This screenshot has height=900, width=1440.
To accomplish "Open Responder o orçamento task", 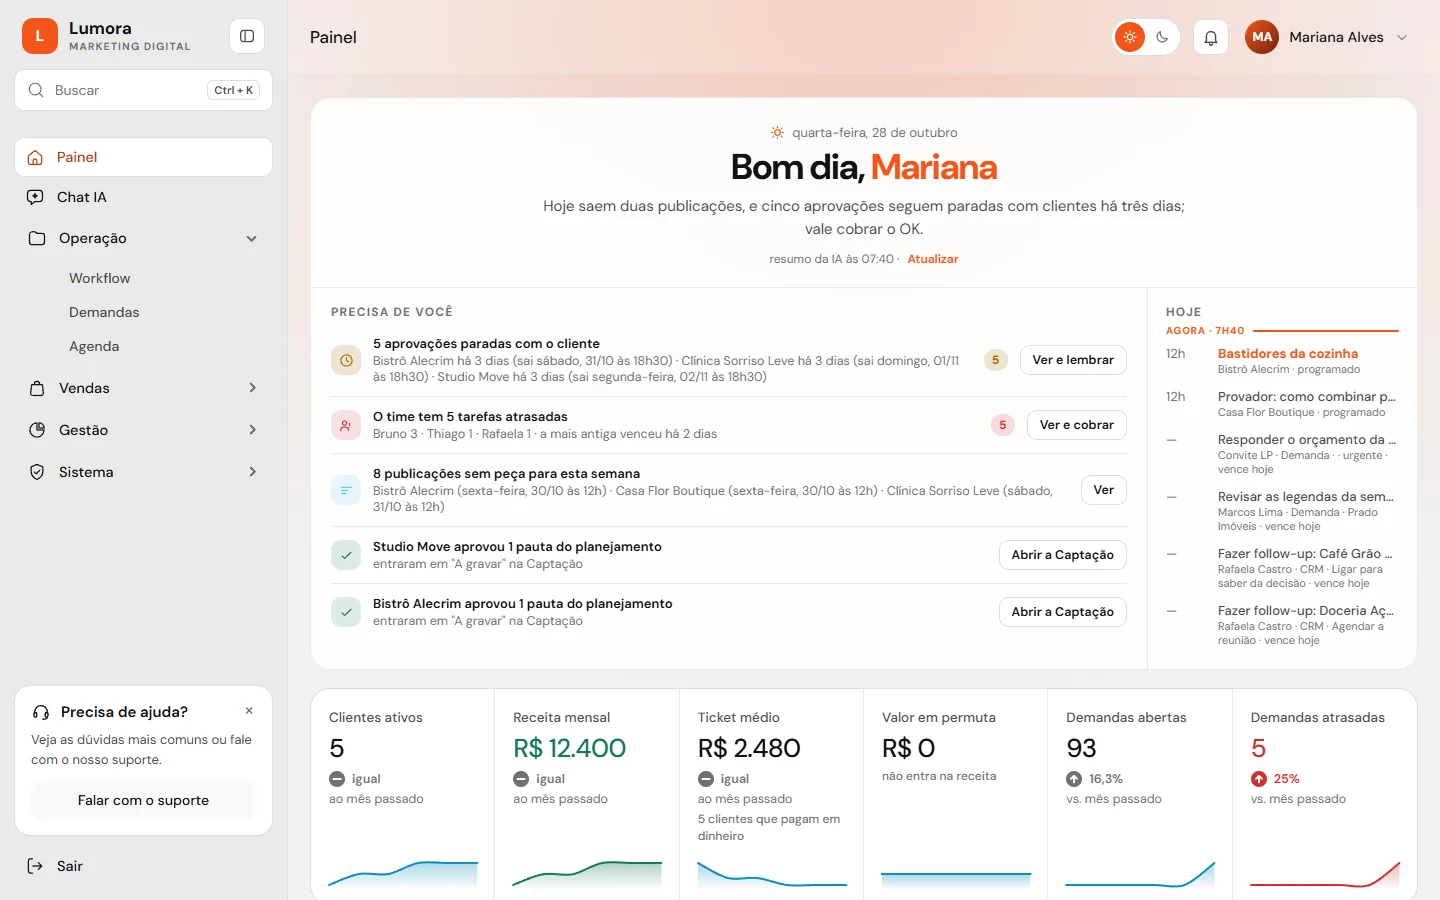I will pyautogui.click(x=1282, y=454).
